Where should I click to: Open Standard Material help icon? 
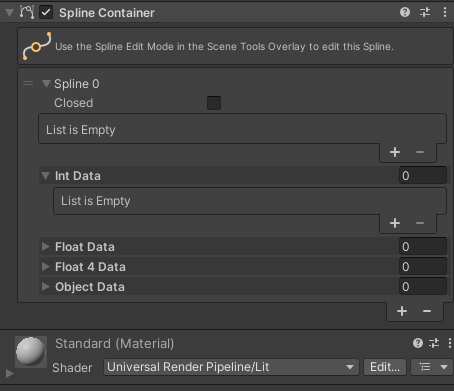418,343
